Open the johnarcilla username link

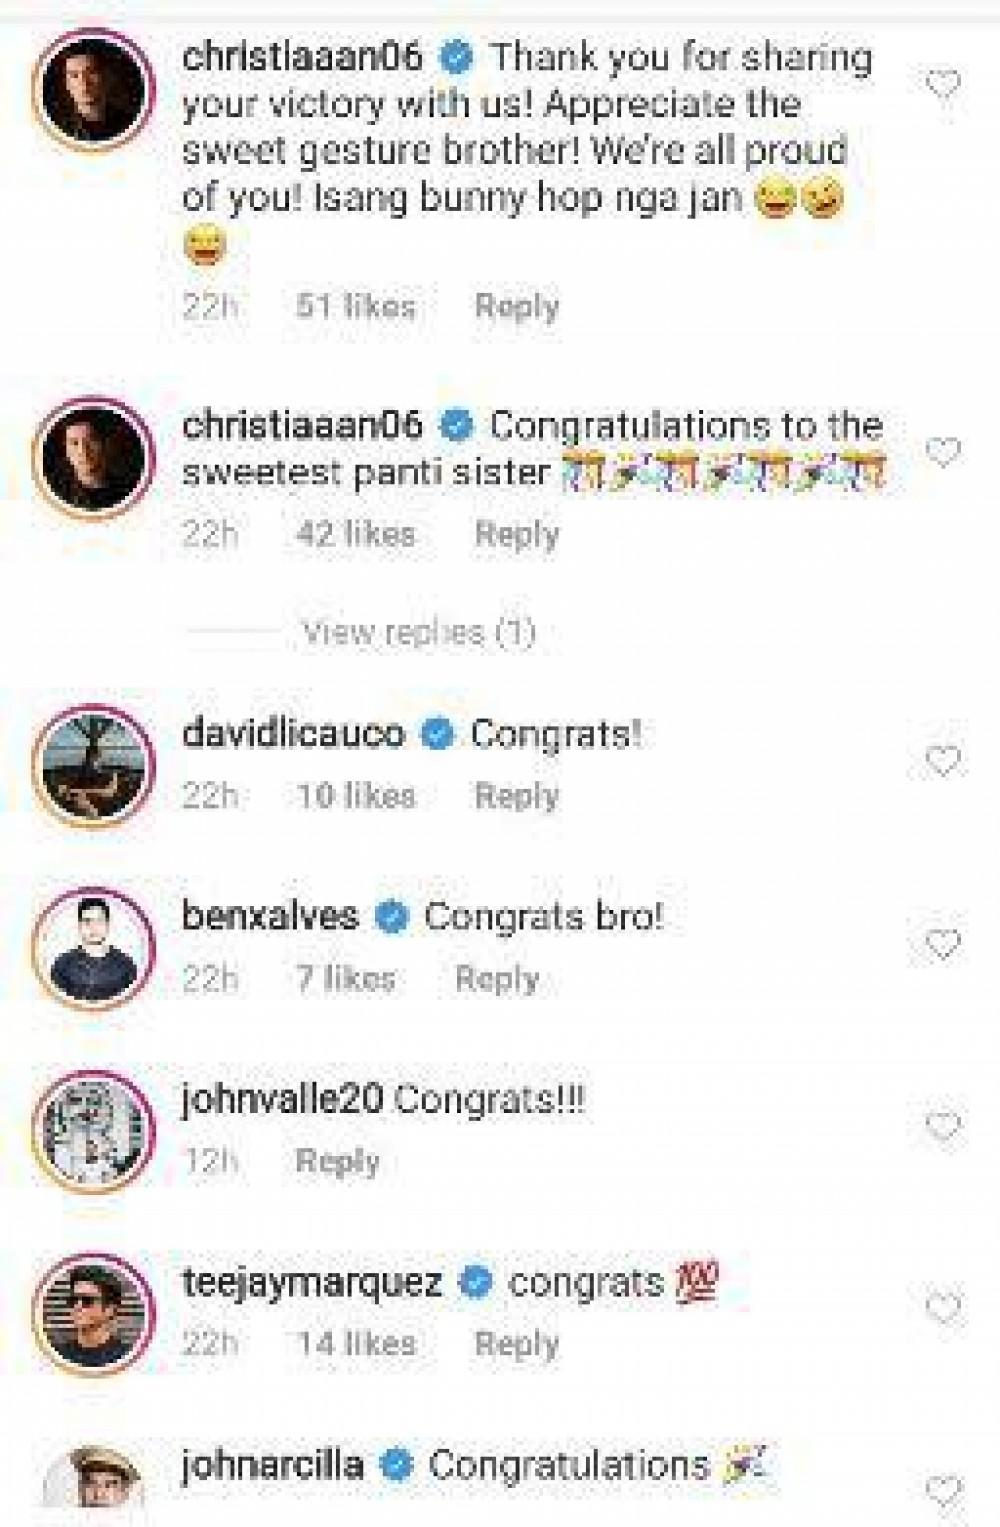click(x=272, y=1465)
